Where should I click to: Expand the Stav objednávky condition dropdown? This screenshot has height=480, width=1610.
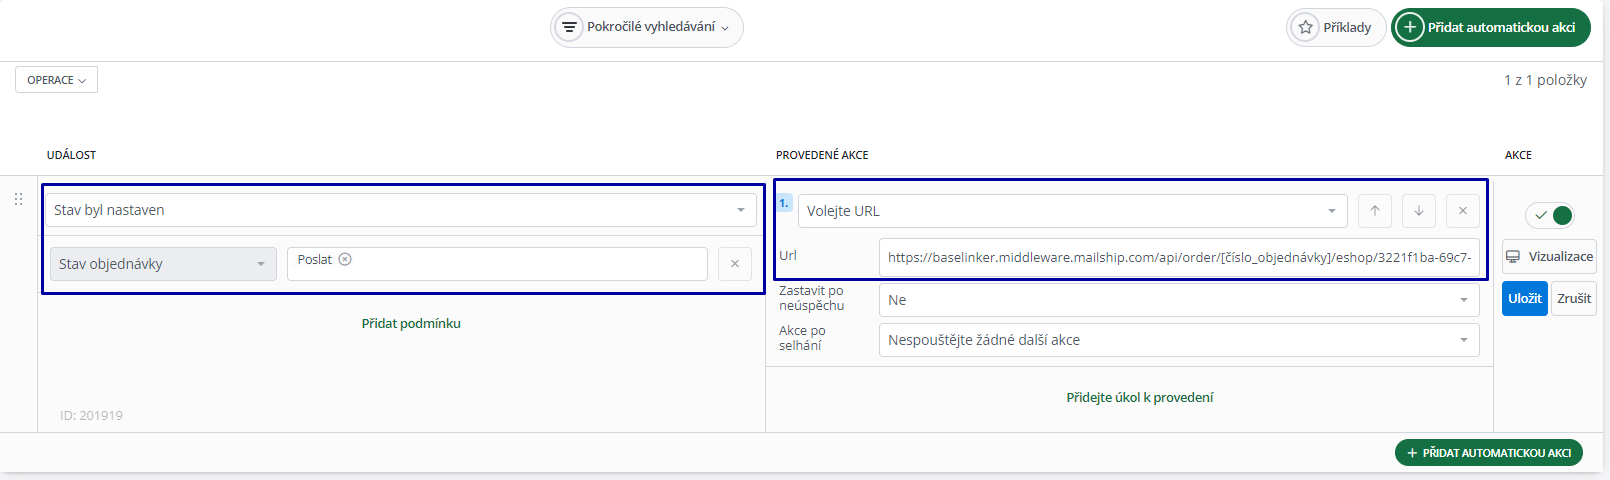pyautogui.click(x=163, y=264)
